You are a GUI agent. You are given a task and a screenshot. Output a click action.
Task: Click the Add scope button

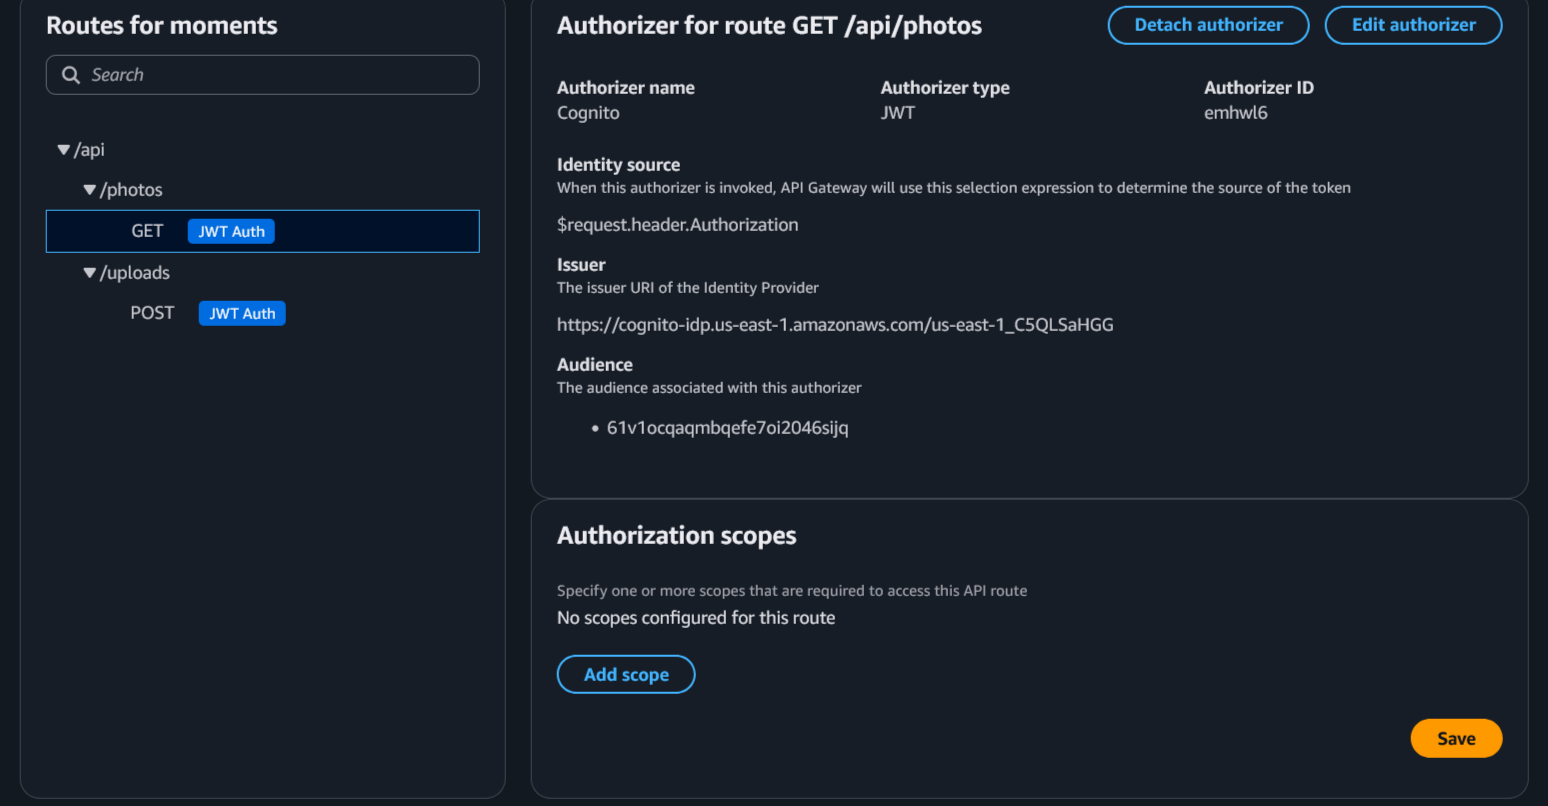tap(625, 674)
